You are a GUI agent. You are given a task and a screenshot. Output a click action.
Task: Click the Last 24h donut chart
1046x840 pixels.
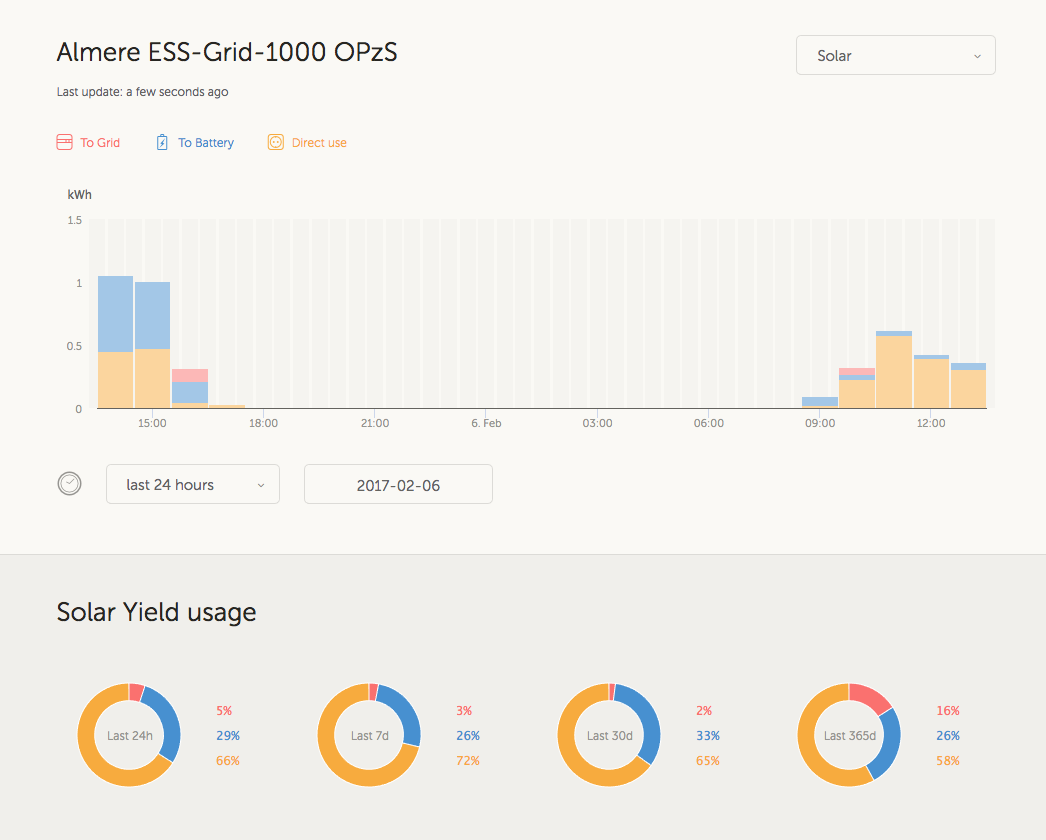click(x=129, y=735)
